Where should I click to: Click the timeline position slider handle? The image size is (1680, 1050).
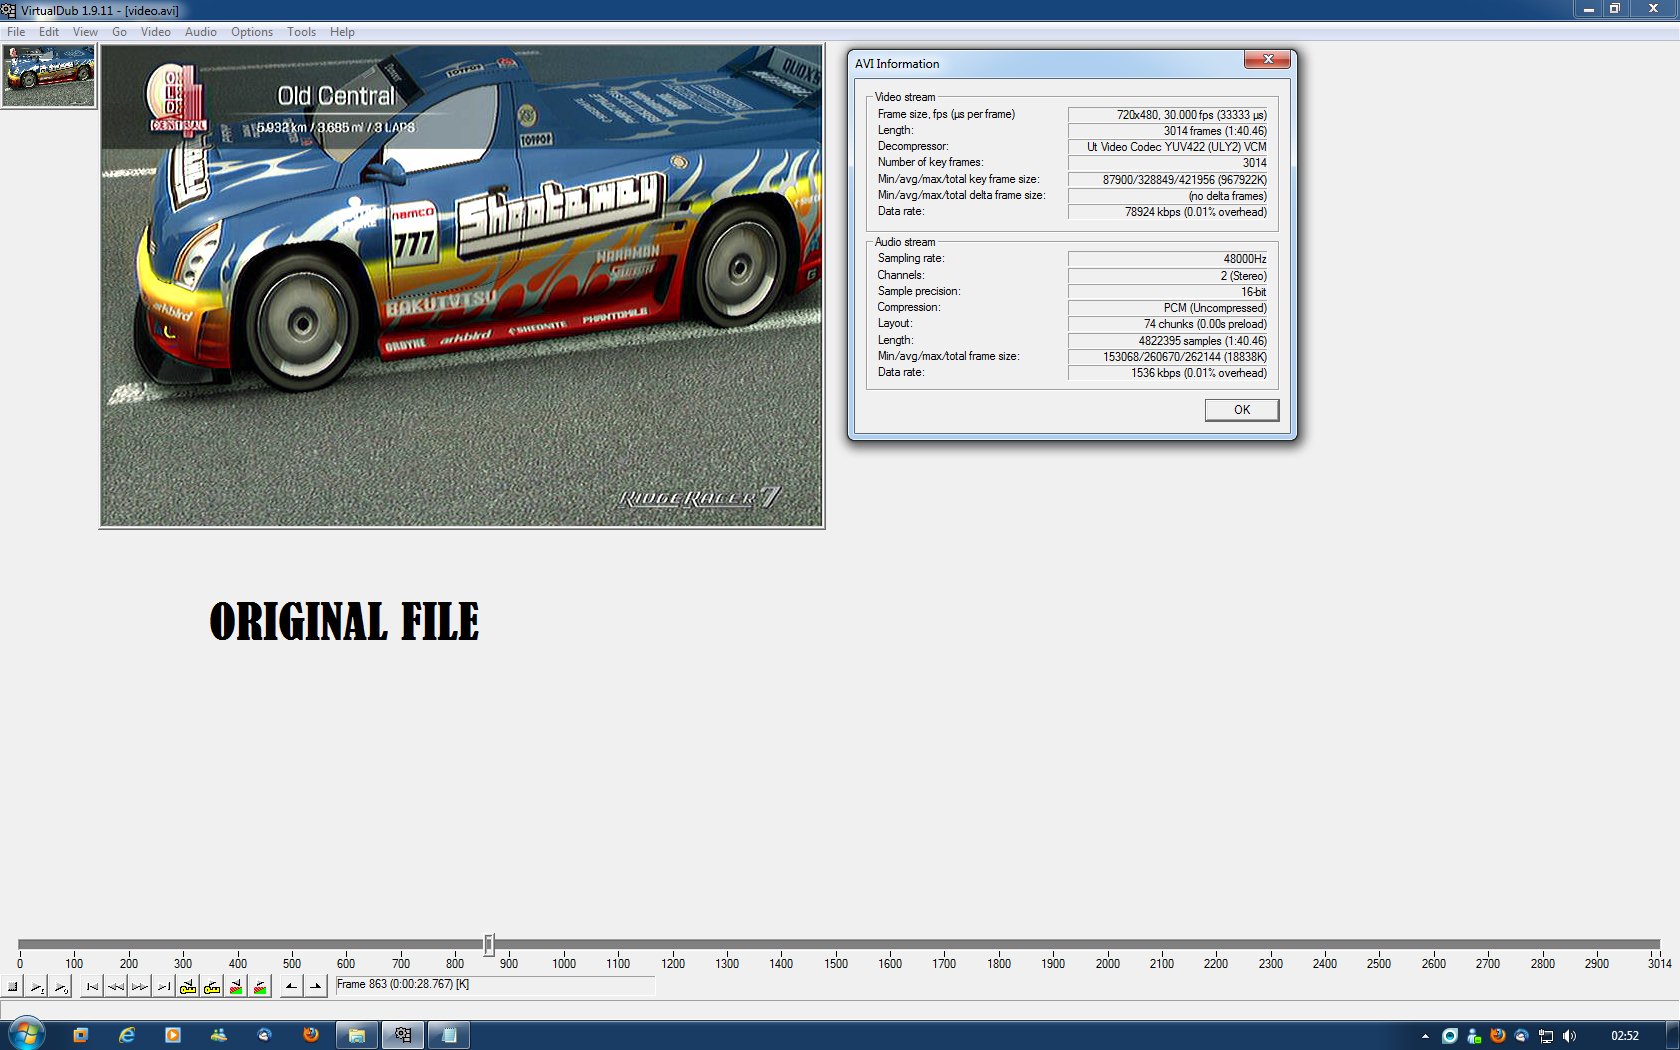coord(489,944)
